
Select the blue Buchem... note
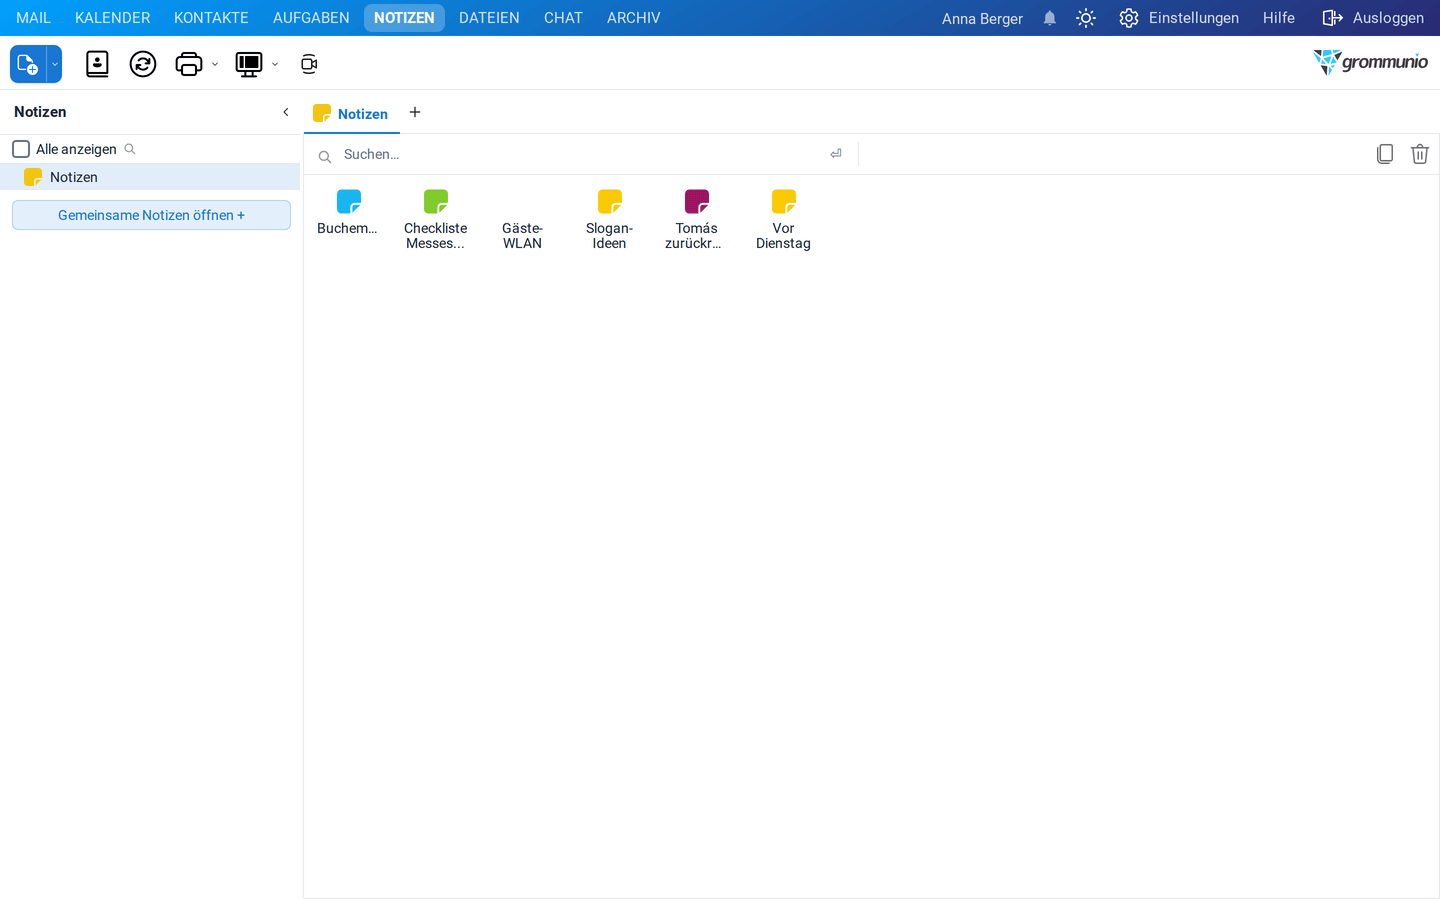[x=347, y=213]
